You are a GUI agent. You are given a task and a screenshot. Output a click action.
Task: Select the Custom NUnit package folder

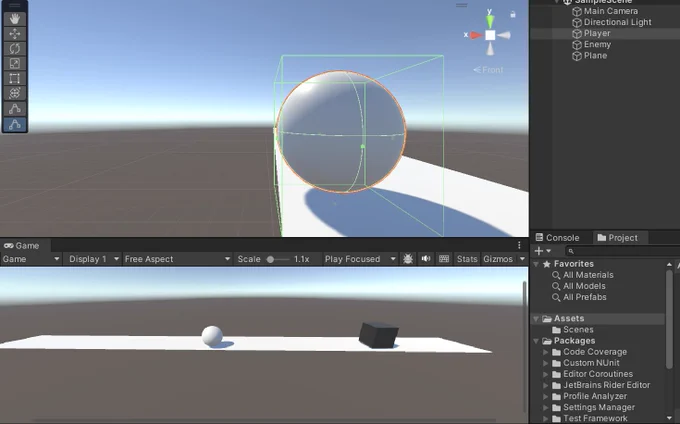(591, 363)
